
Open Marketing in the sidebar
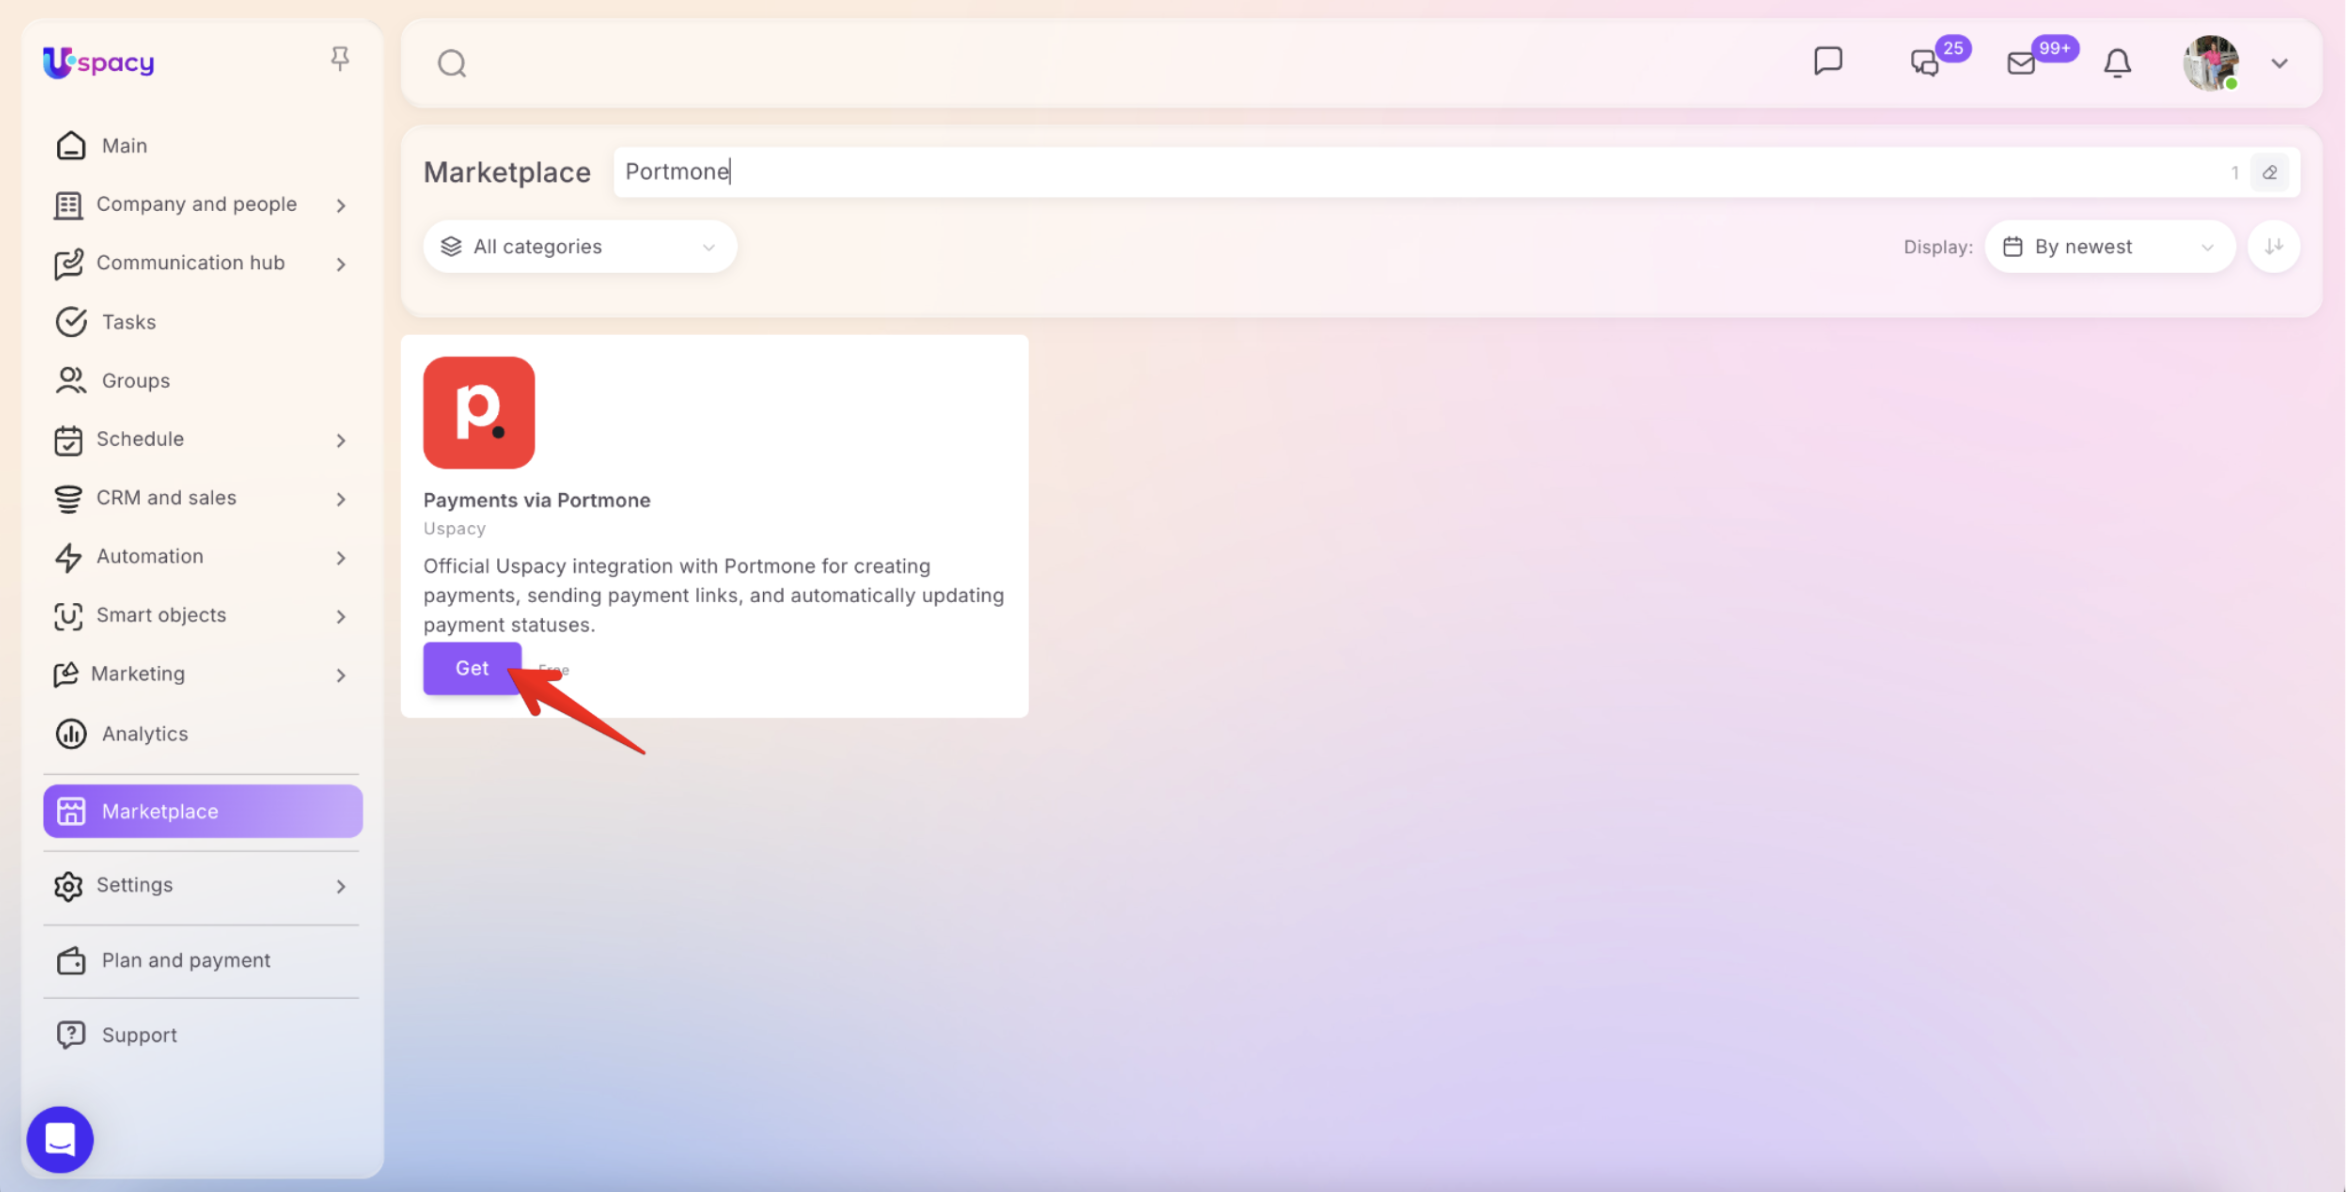point(138,674)
